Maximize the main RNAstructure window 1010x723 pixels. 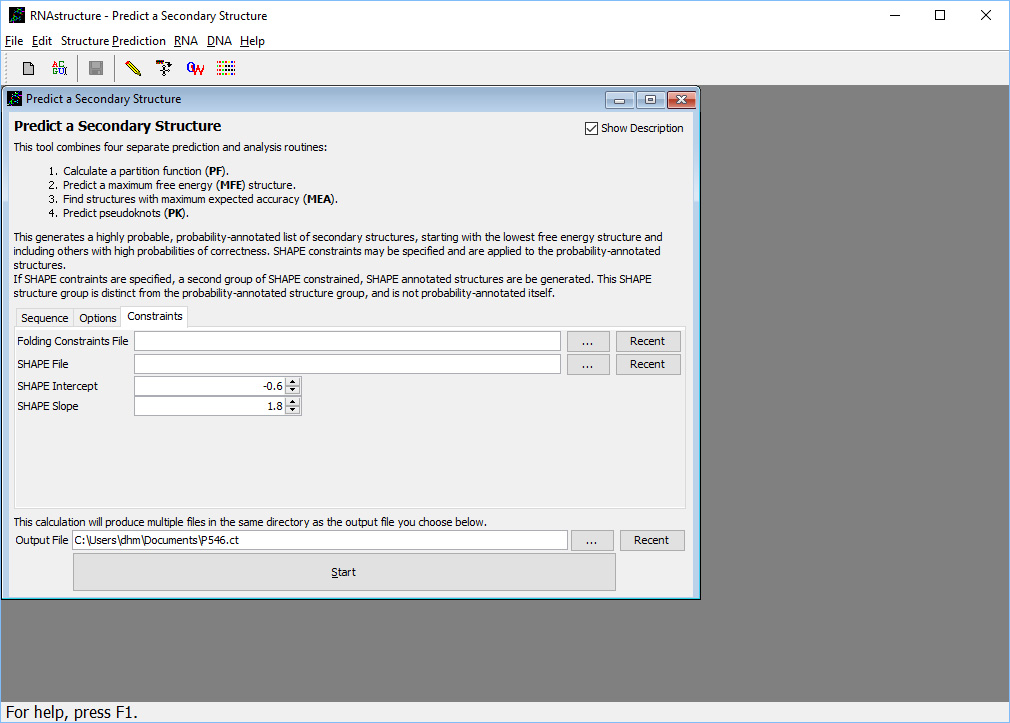pos(940,15)
